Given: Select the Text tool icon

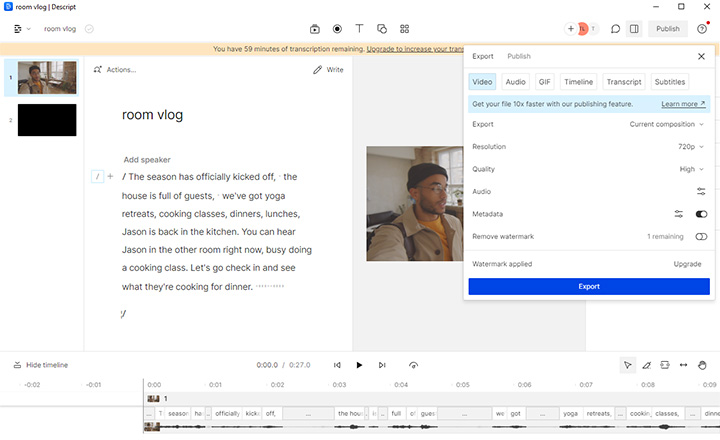Looking at the screenshot, I should [x=359, y=29].
